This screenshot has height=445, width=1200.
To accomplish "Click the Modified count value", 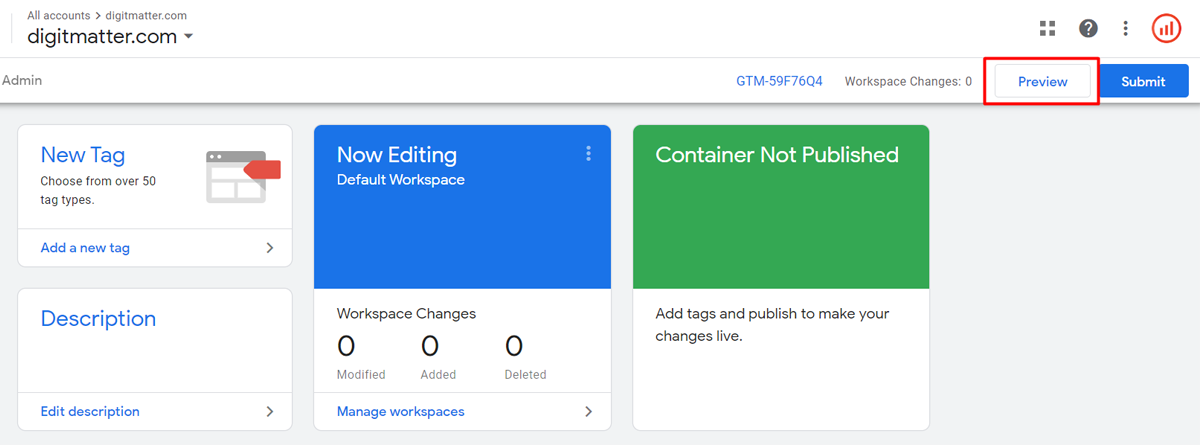I will [346, 346].
